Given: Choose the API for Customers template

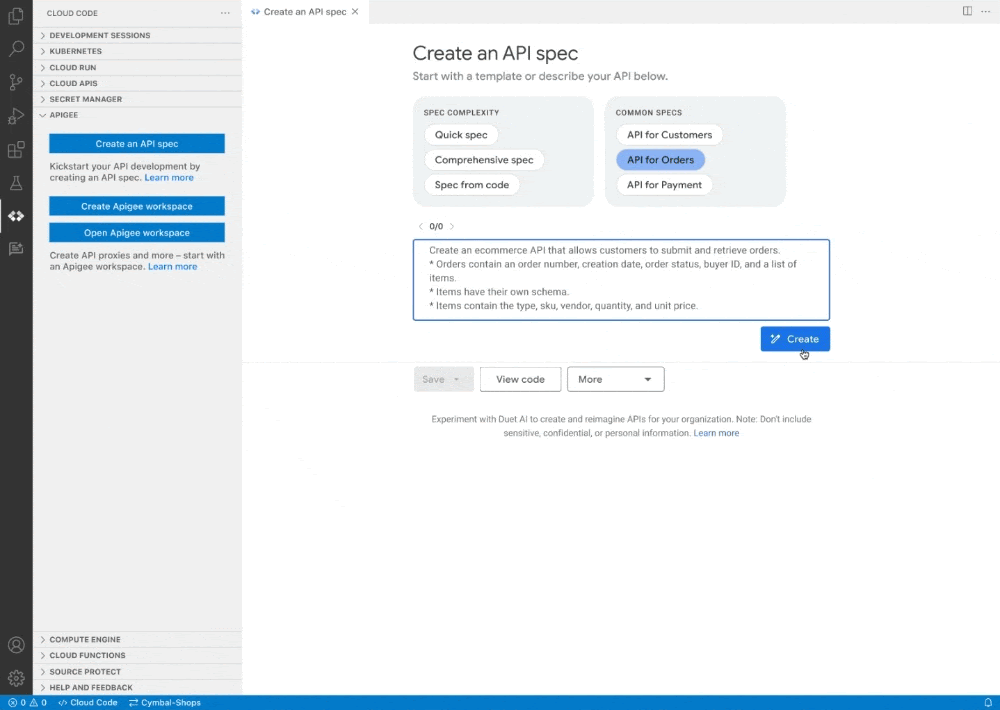Looking at the screenshot, I should click(x=669, y=134).
